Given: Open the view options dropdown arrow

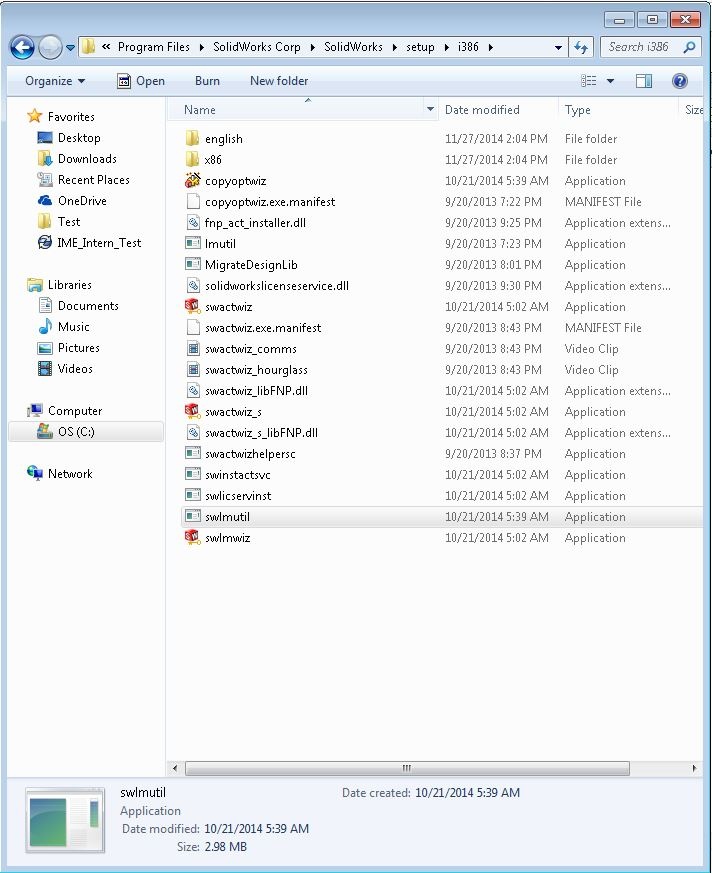Looking at the screenshot, I should pyautogui.click(x=610, y=81).
